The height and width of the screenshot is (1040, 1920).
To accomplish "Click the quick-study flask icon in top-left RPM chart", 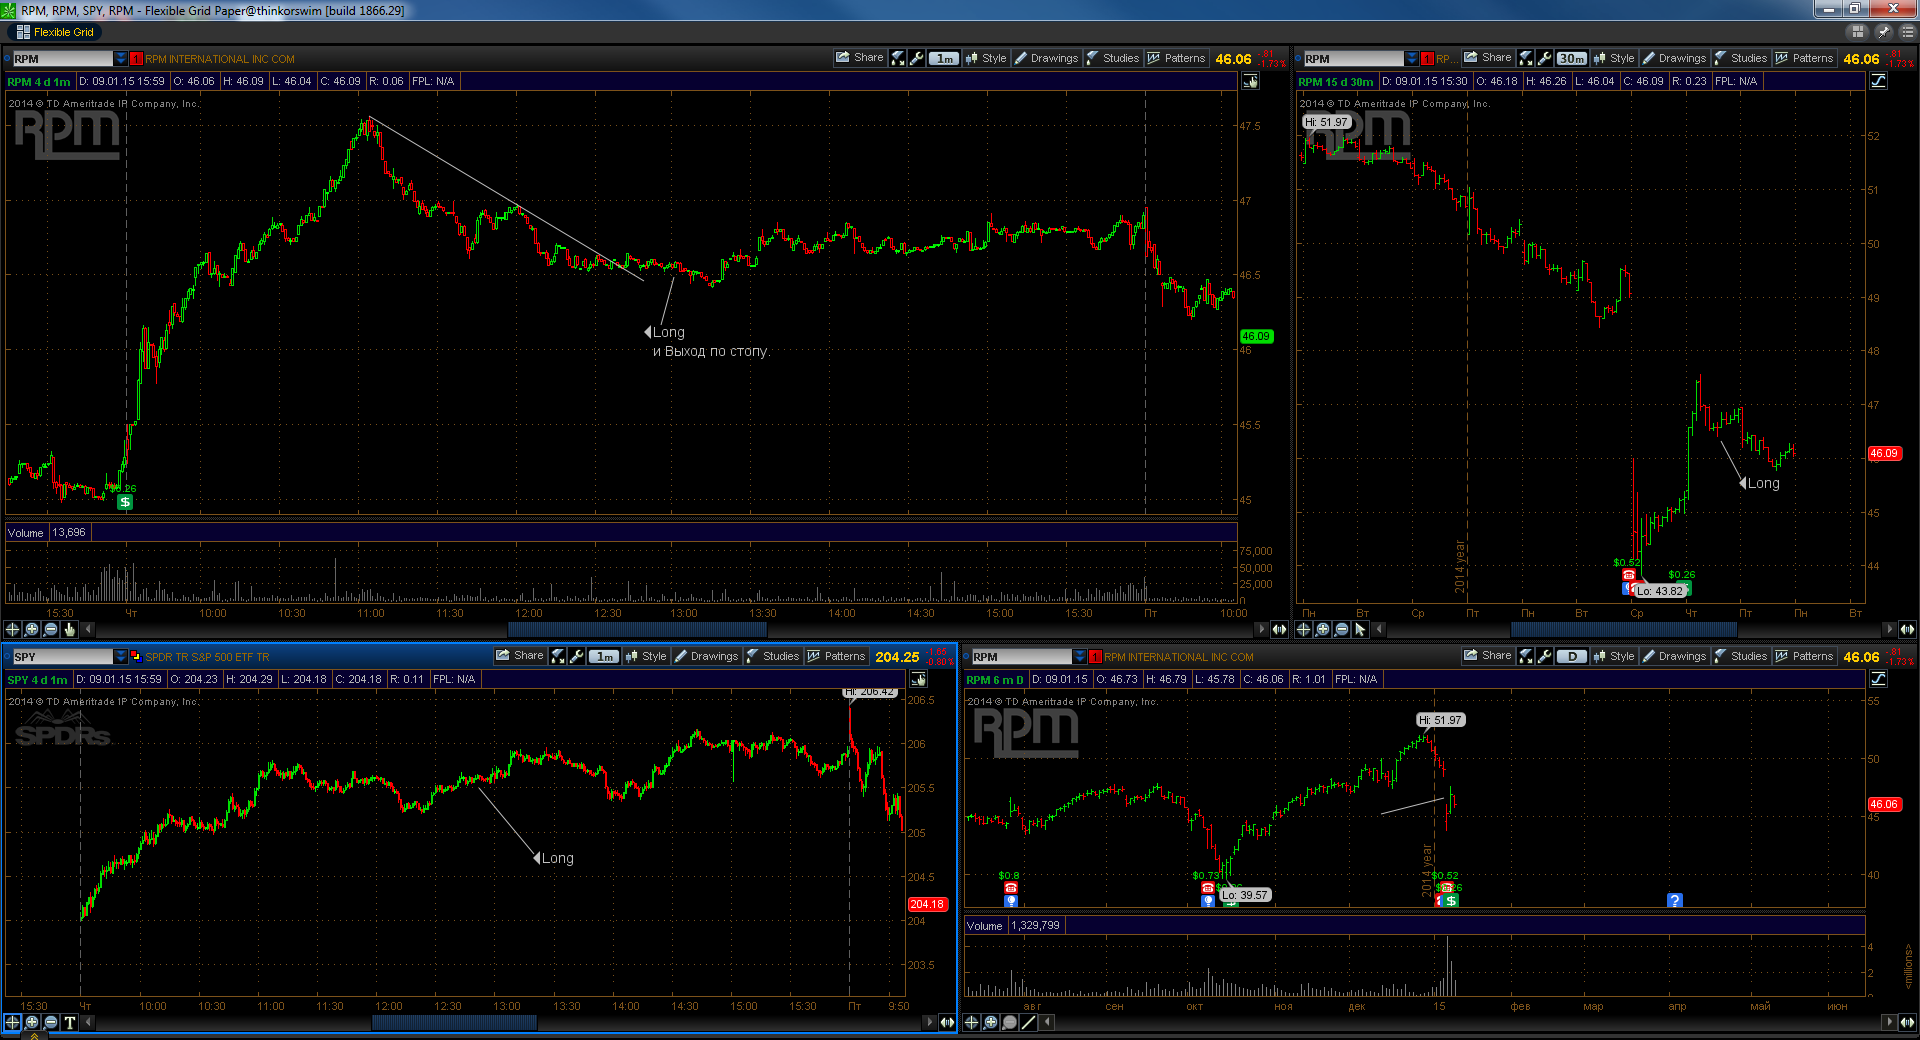I will point(898,58).
